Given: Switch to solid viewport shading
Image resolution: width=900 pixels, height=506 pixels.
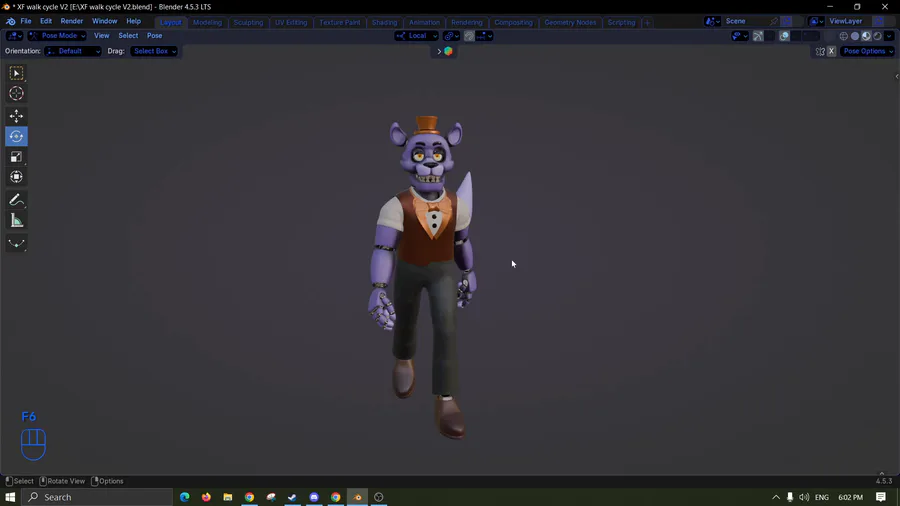Looking at the screenshot, I should coord(855,36).
